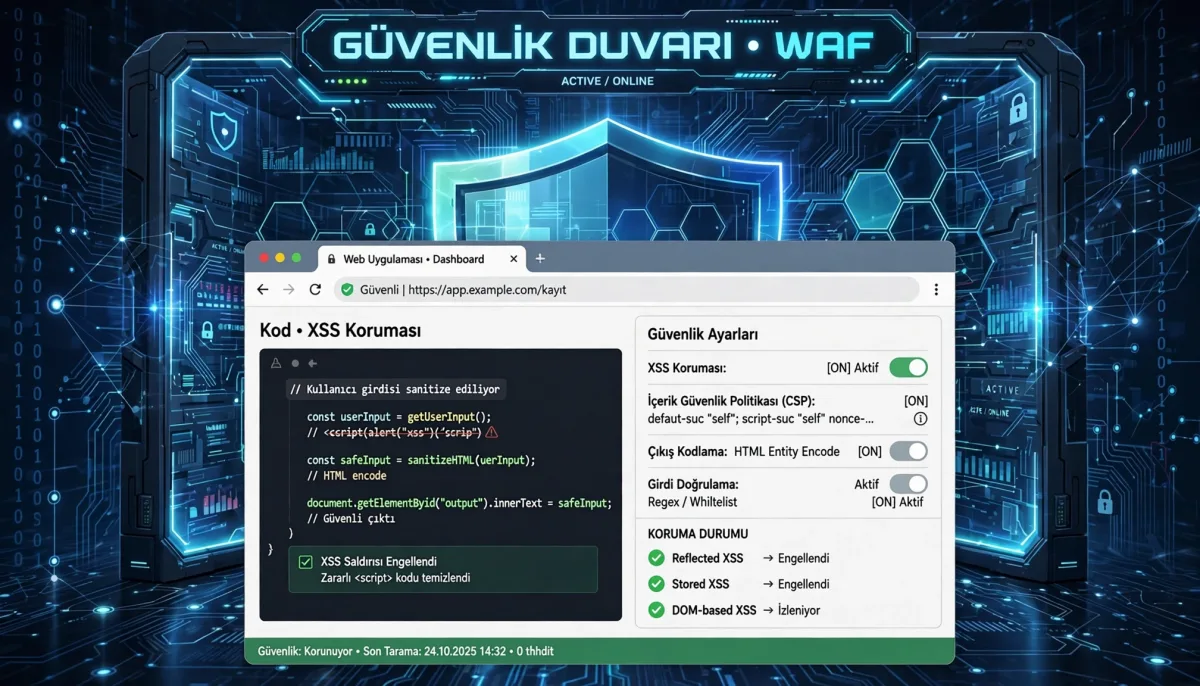
Task: Click the green check next to Stored XSS
Action: click(x=656, y=584)
